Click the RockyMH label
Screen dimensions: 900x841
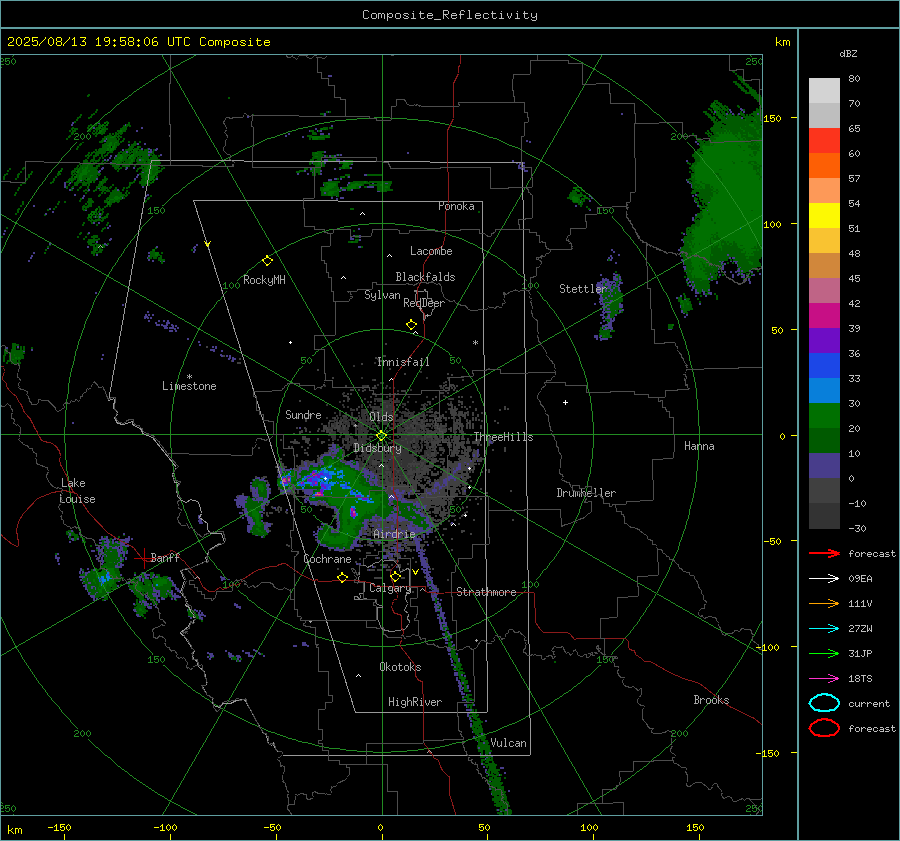(x=264, y=280)
